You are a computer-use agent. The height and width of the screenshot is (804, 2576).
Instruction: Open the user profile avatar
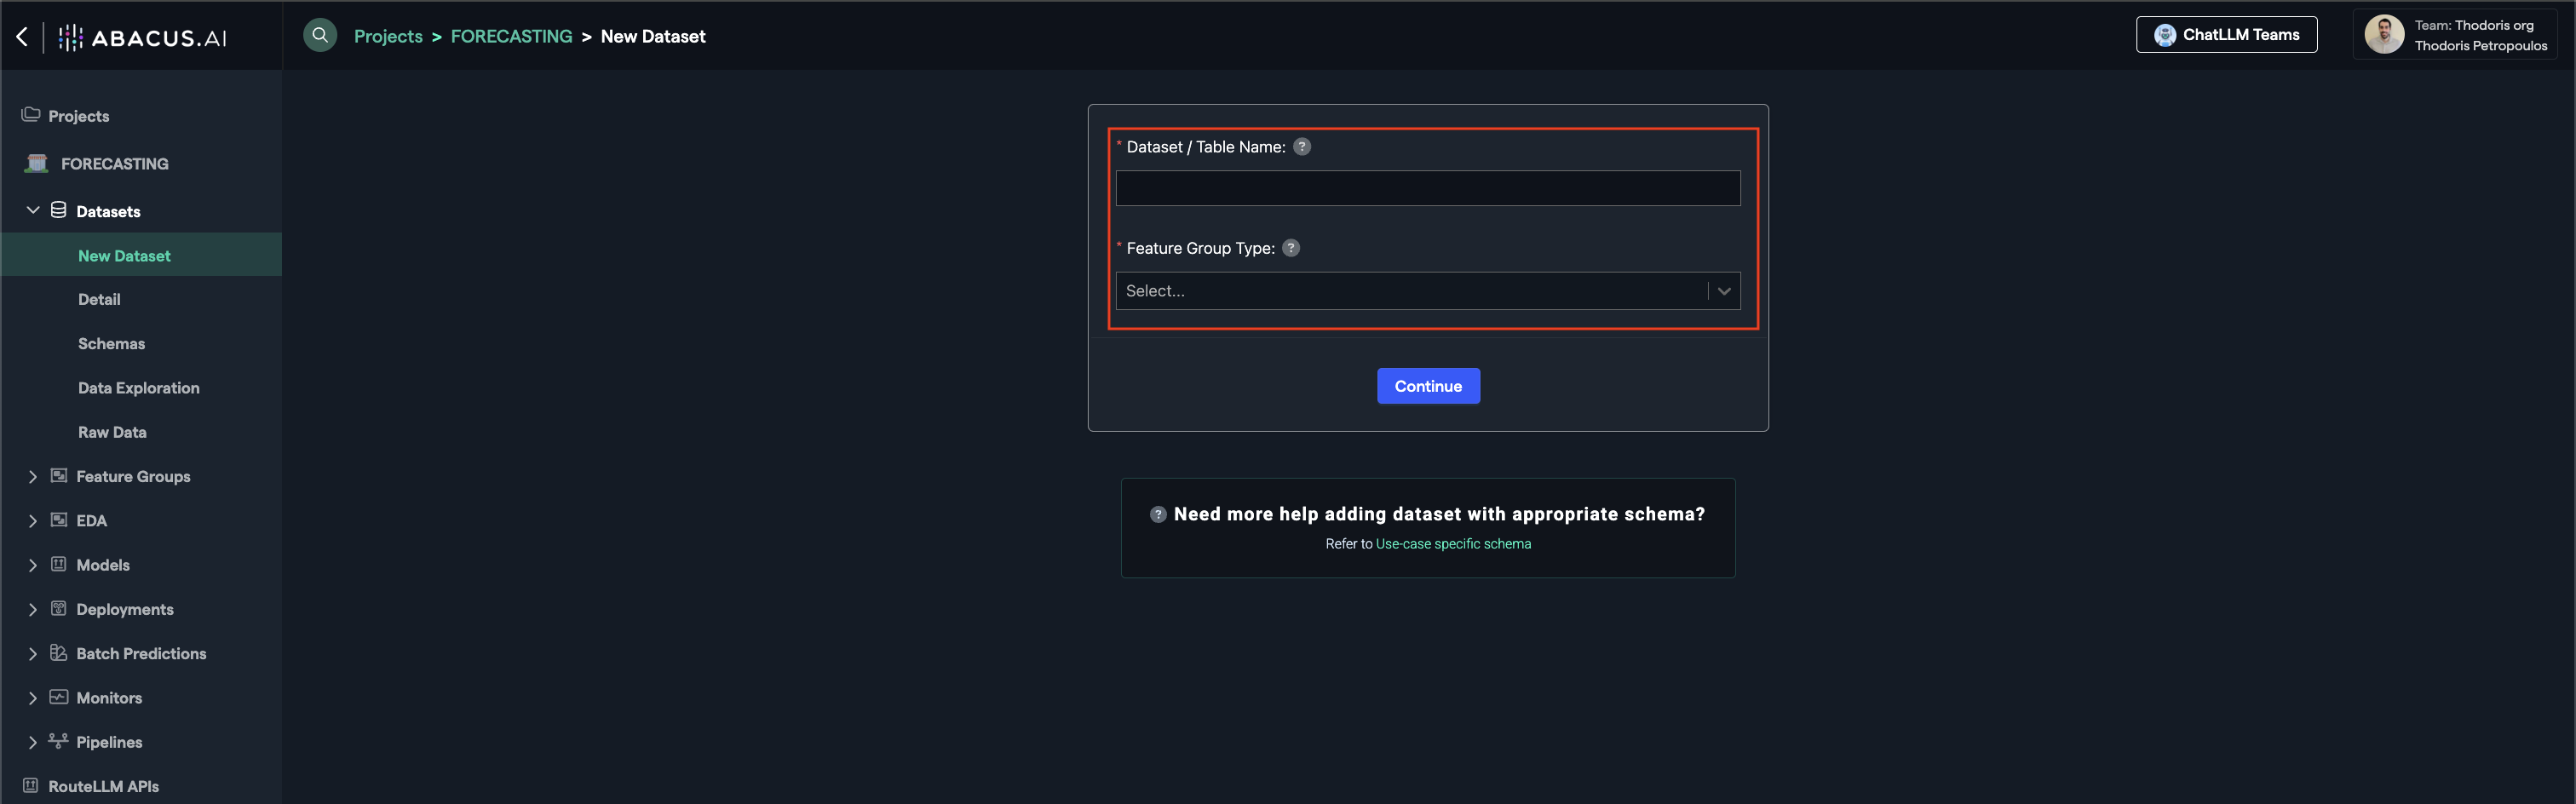pyautogui.click(x=2383, y=35)
